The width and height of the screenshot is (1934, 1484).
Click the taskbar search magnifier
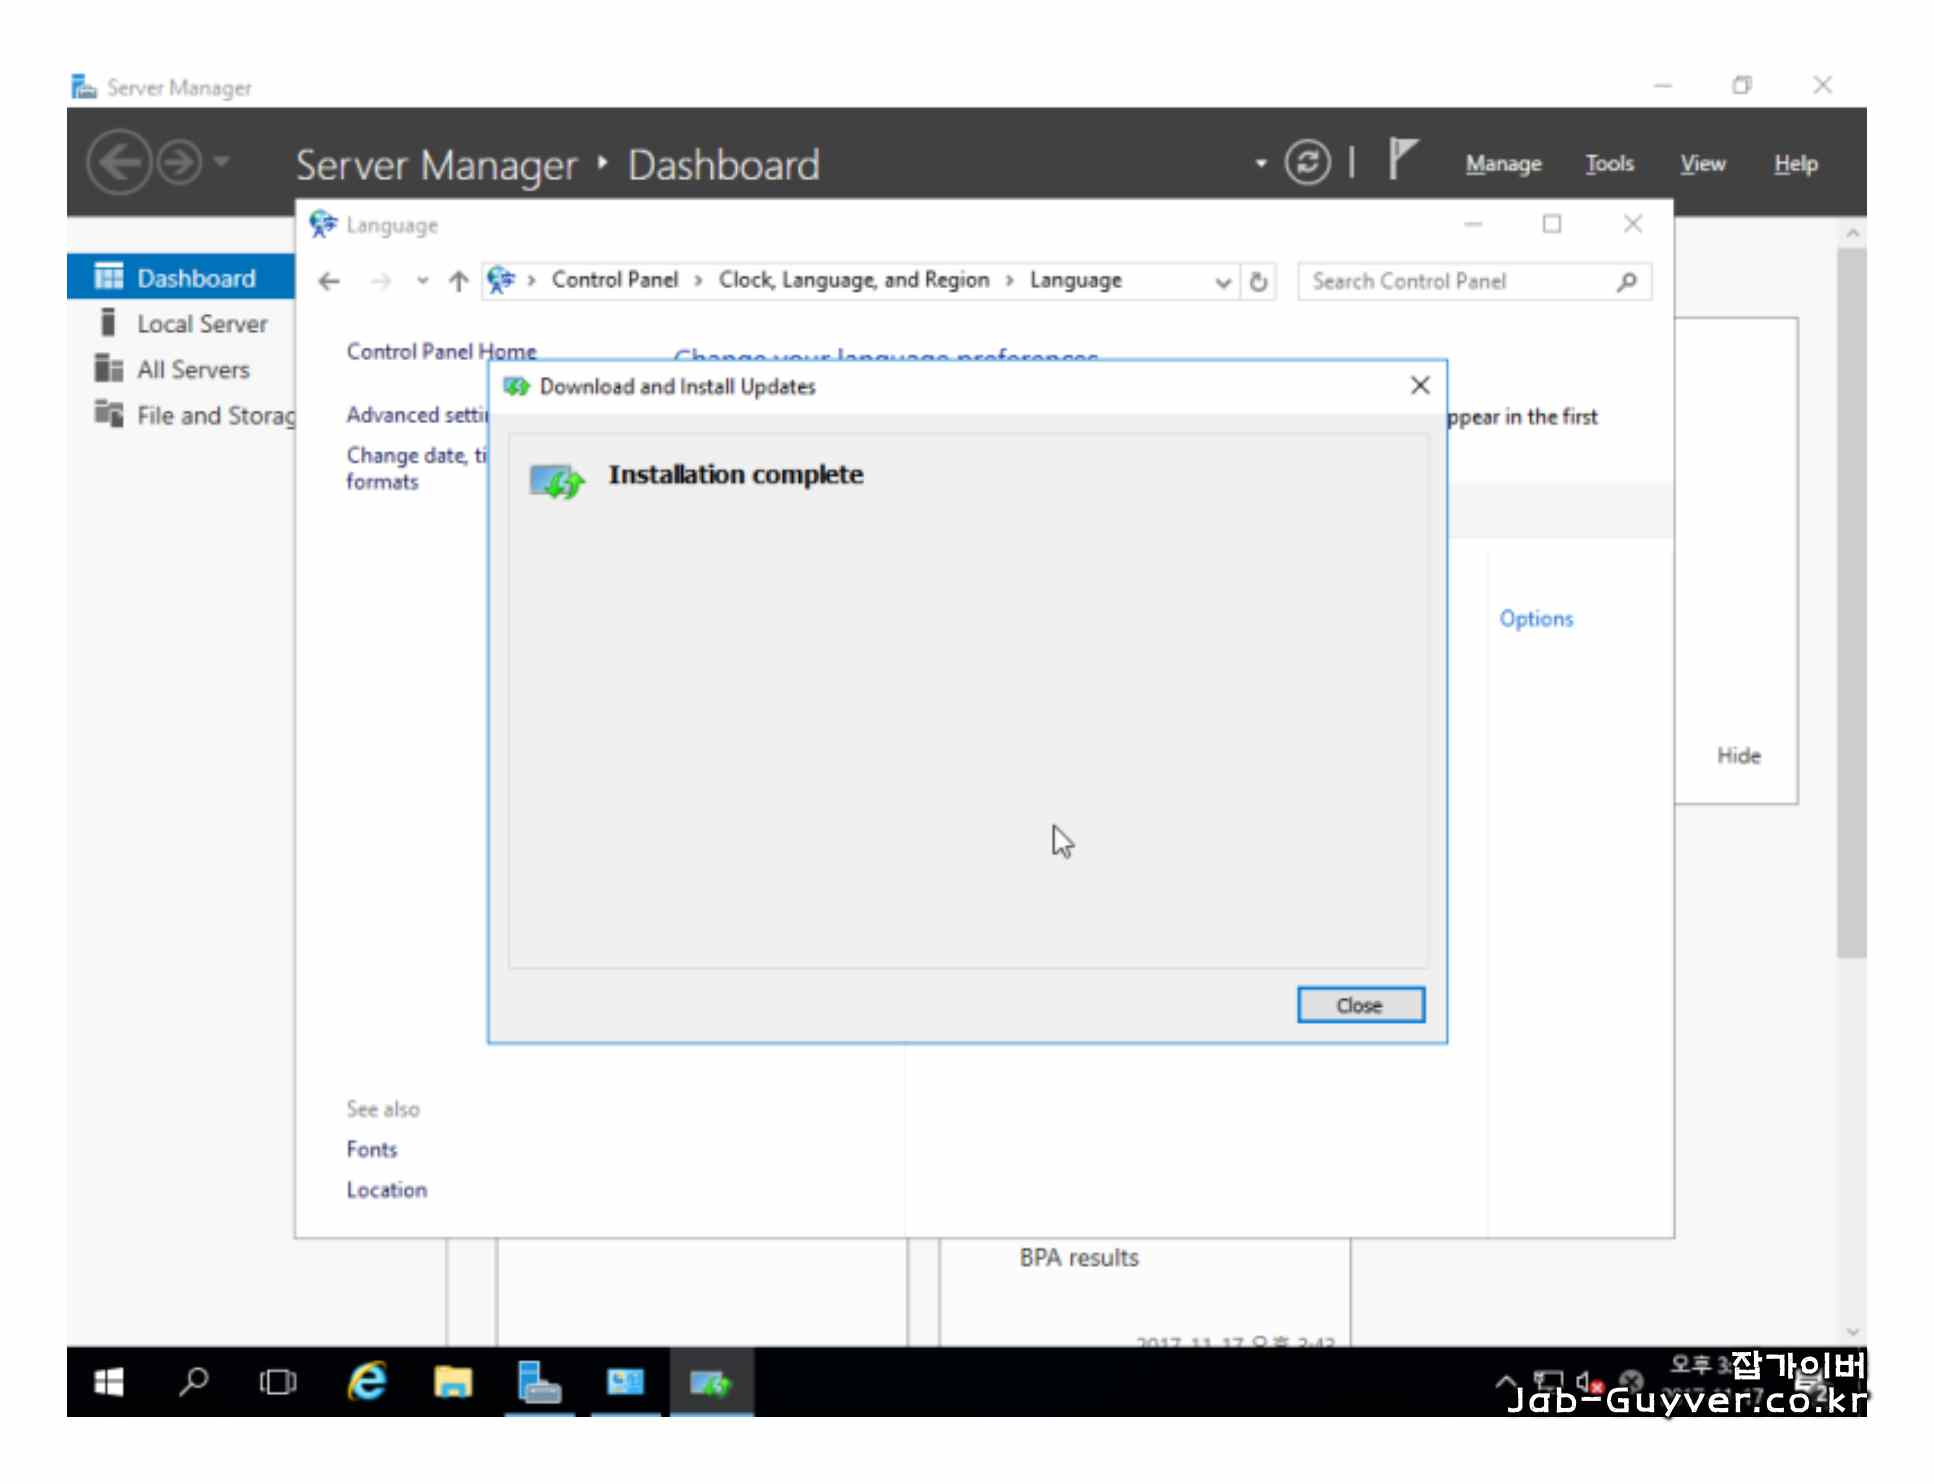pos(193,1382)
